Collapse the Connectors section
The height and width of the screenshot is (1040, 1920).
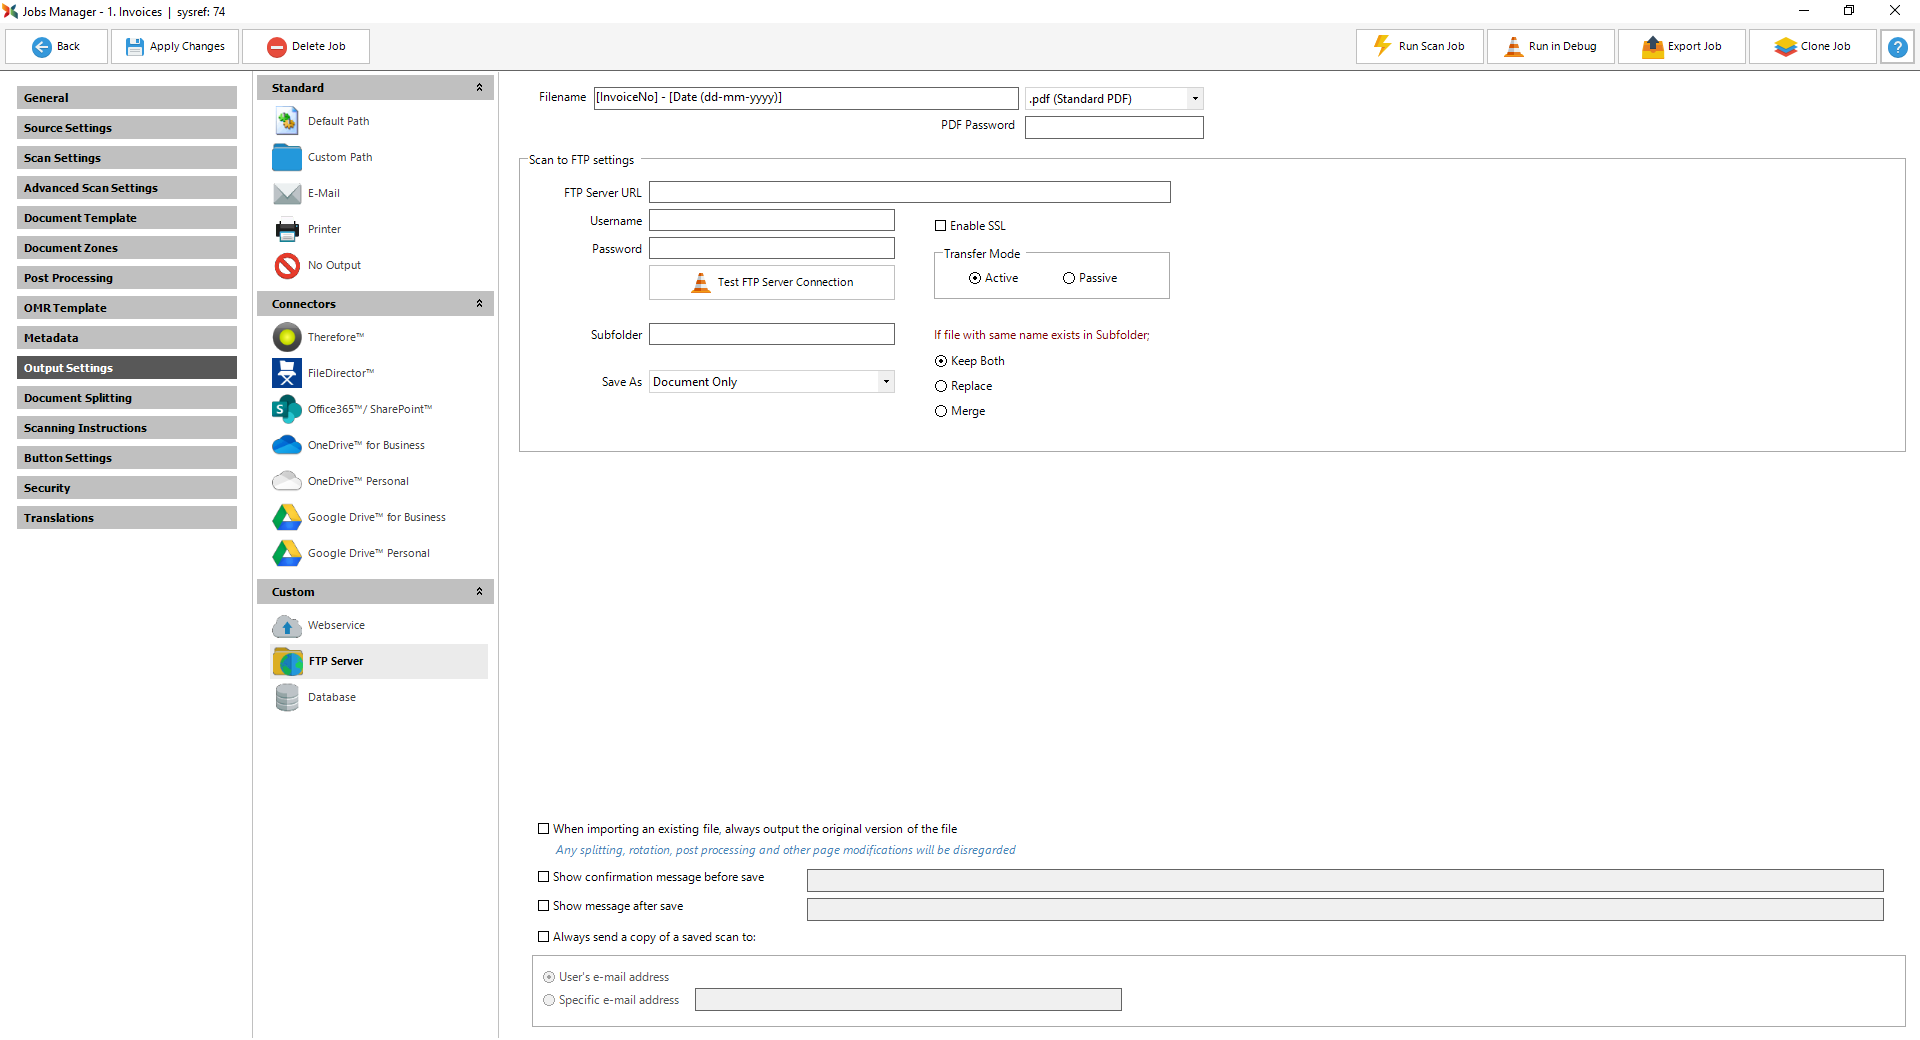(x=479, y=304)
